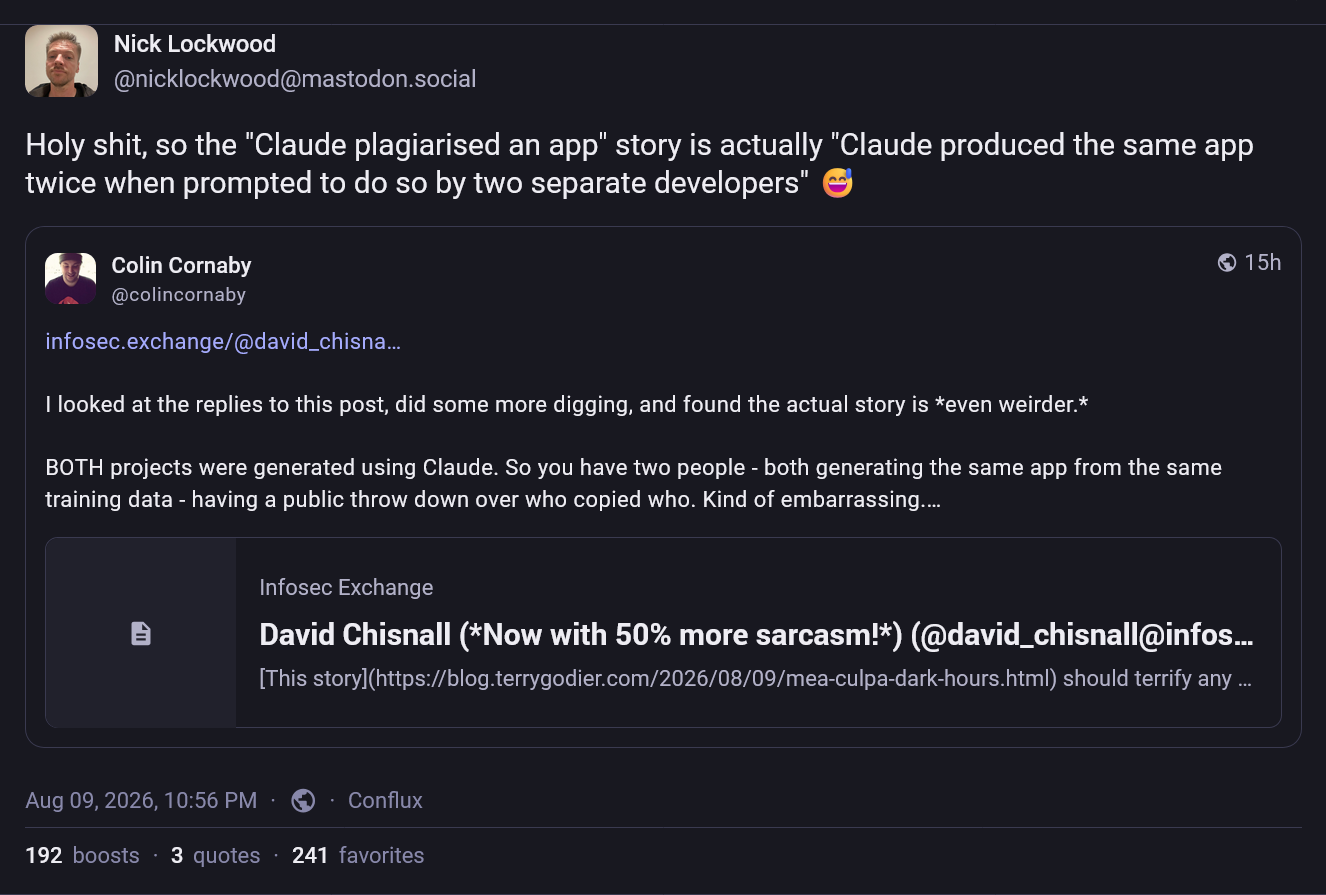Screen dimensions: 1326x895
Task: Open the quoted post body text
Action: click(633, 452)
